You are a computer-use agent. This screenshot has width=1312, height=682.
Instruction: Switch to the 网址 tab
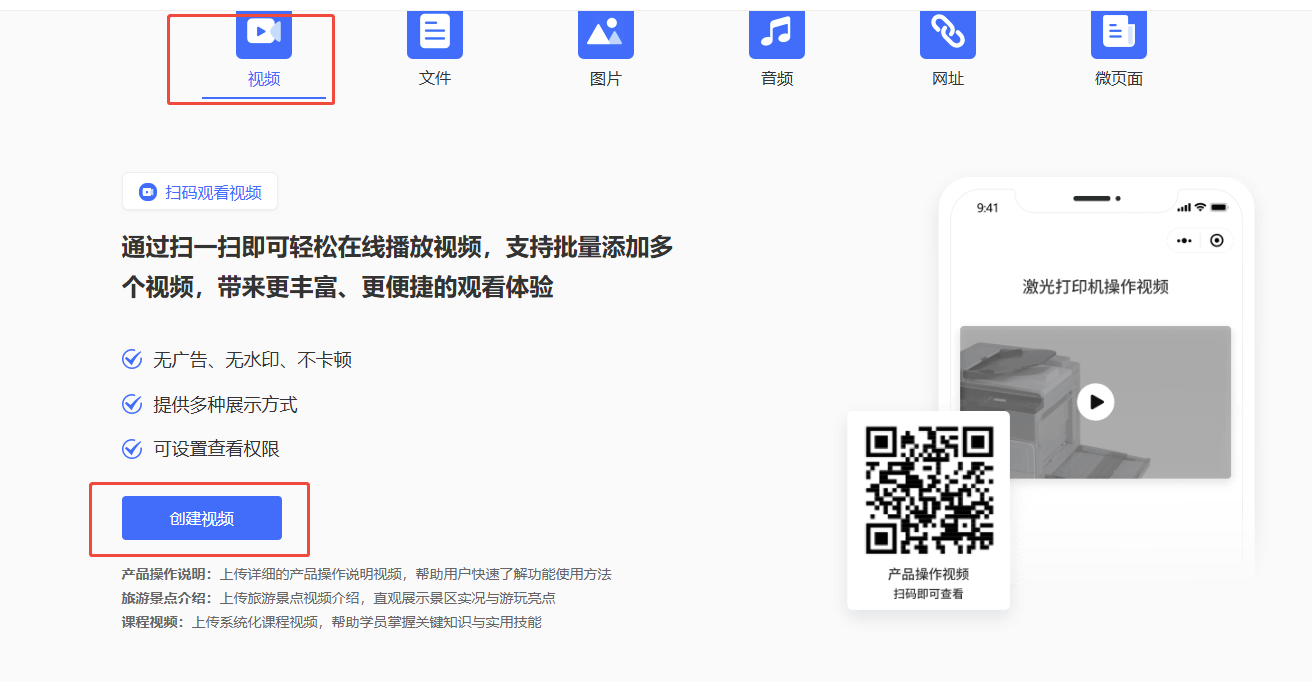[948, 78]
